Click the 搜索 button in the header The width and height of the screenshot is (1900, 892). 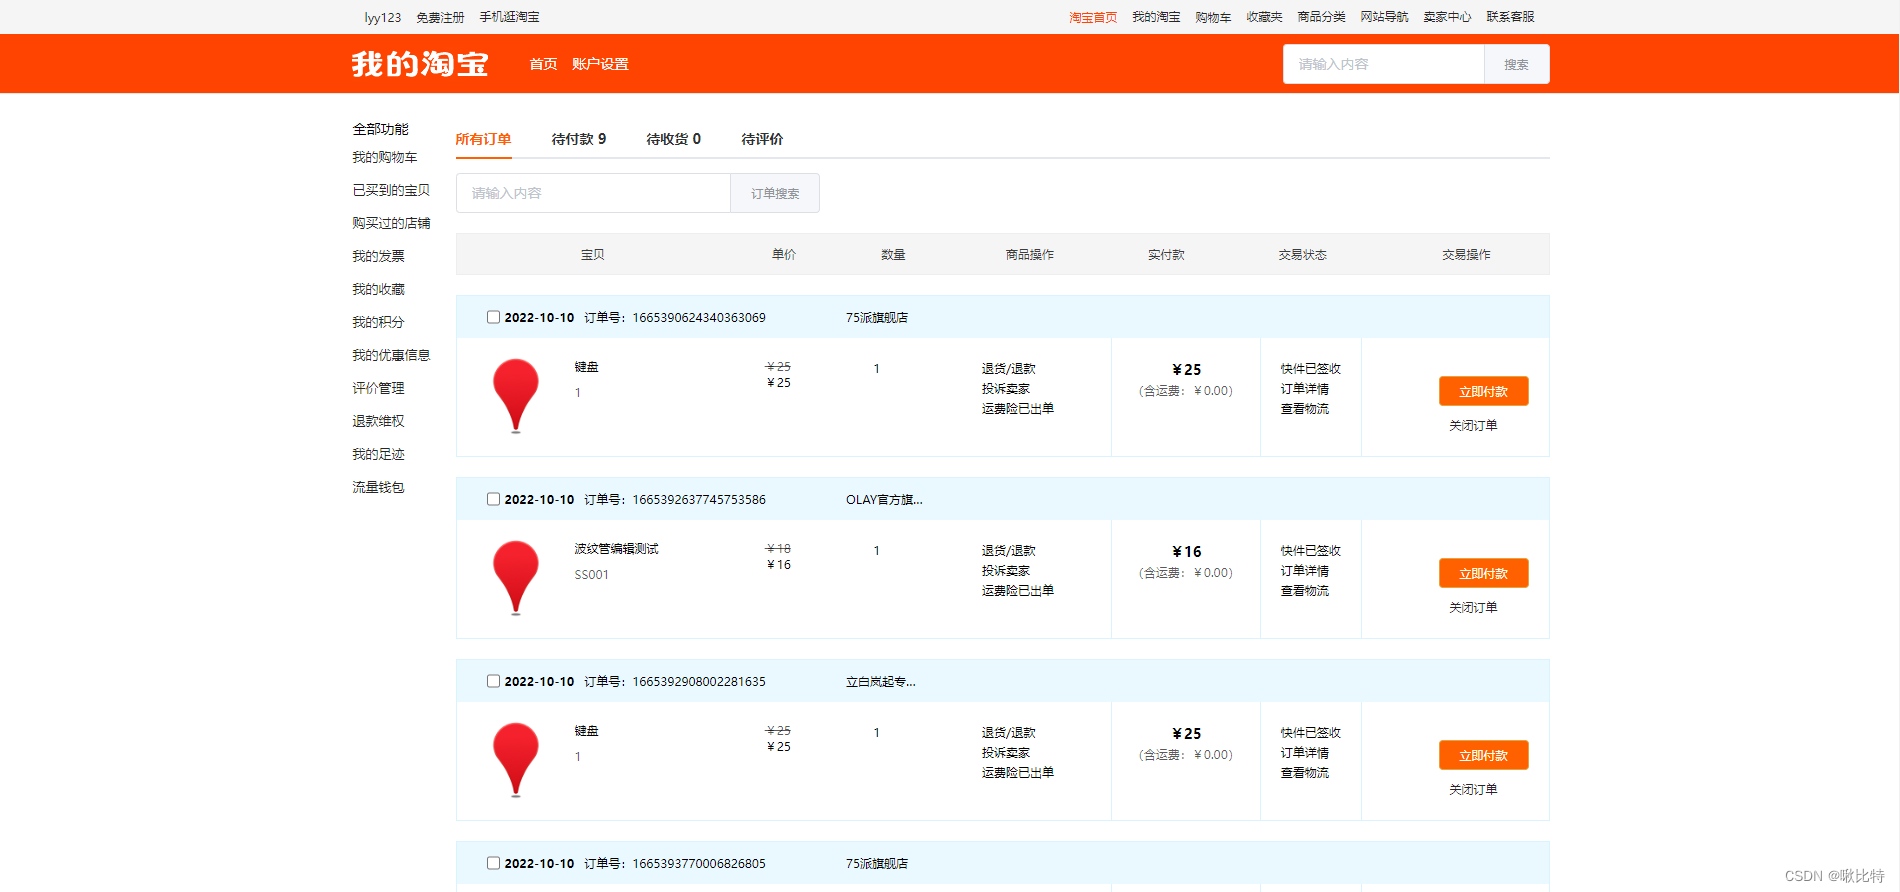(x=1516, y=64)
